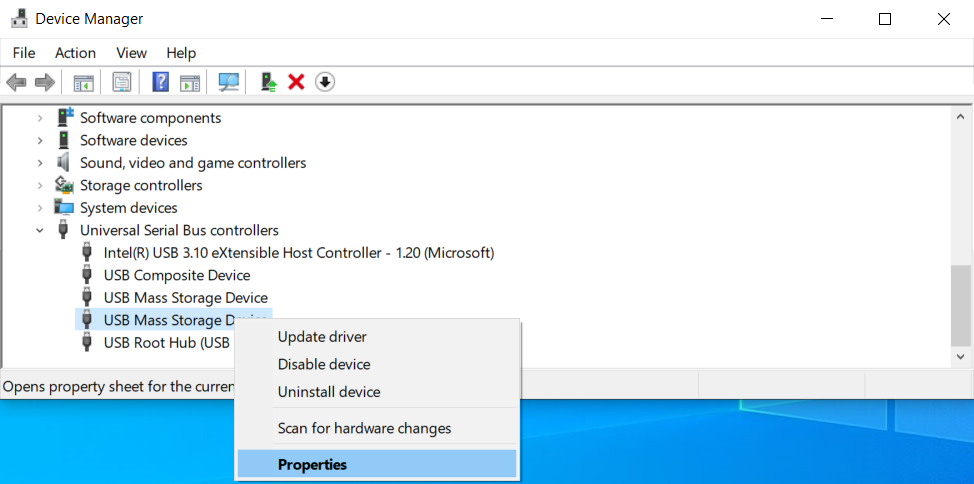Click the Forward arrow toolbar icon
Viewport: 974px width, 484px height.
point(45,81)
